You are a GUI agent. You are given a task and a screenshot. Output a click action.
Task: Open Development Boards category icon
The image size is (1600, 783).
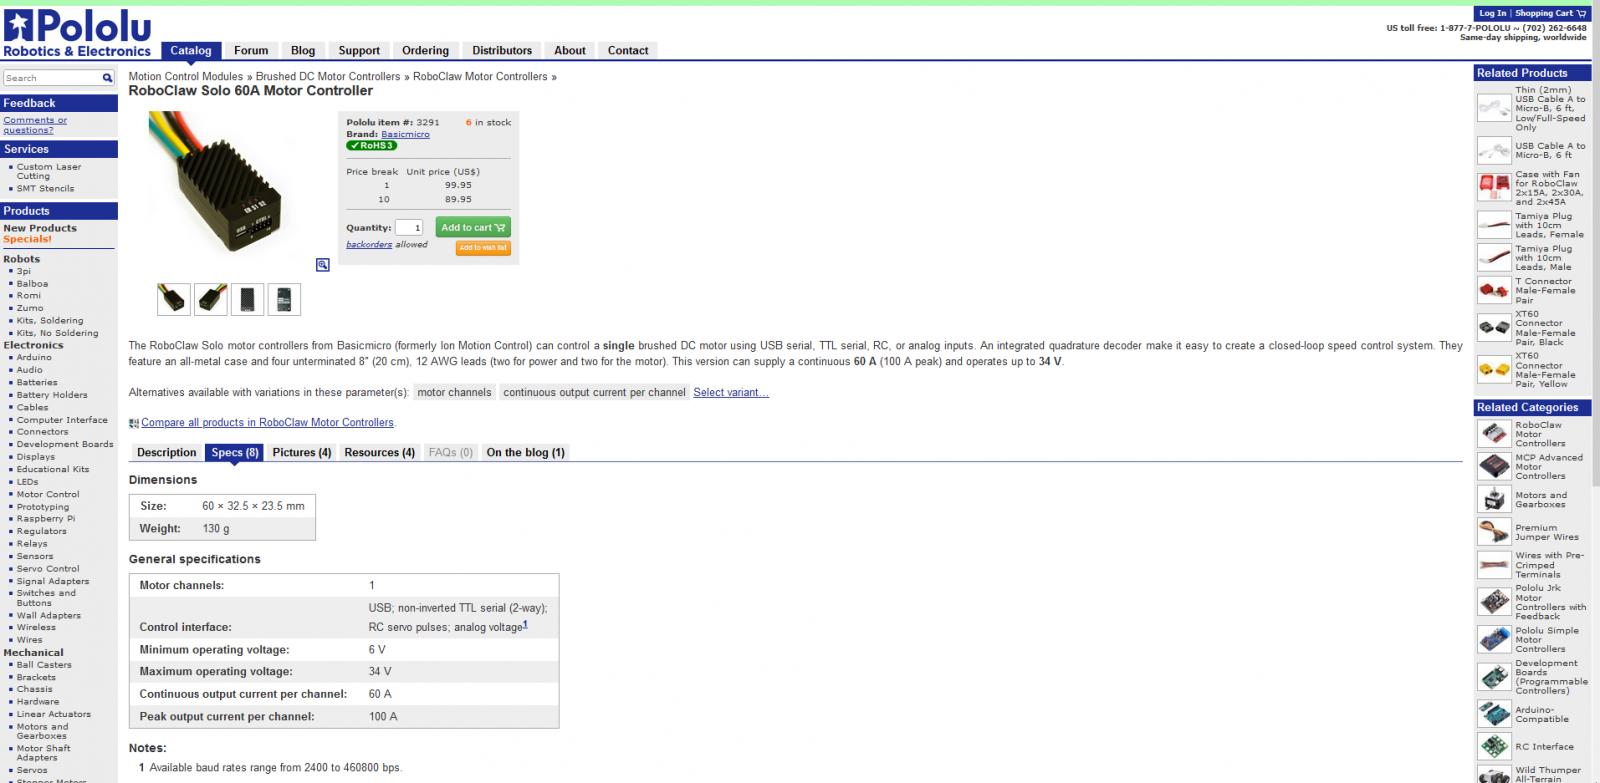point(1494,677)
